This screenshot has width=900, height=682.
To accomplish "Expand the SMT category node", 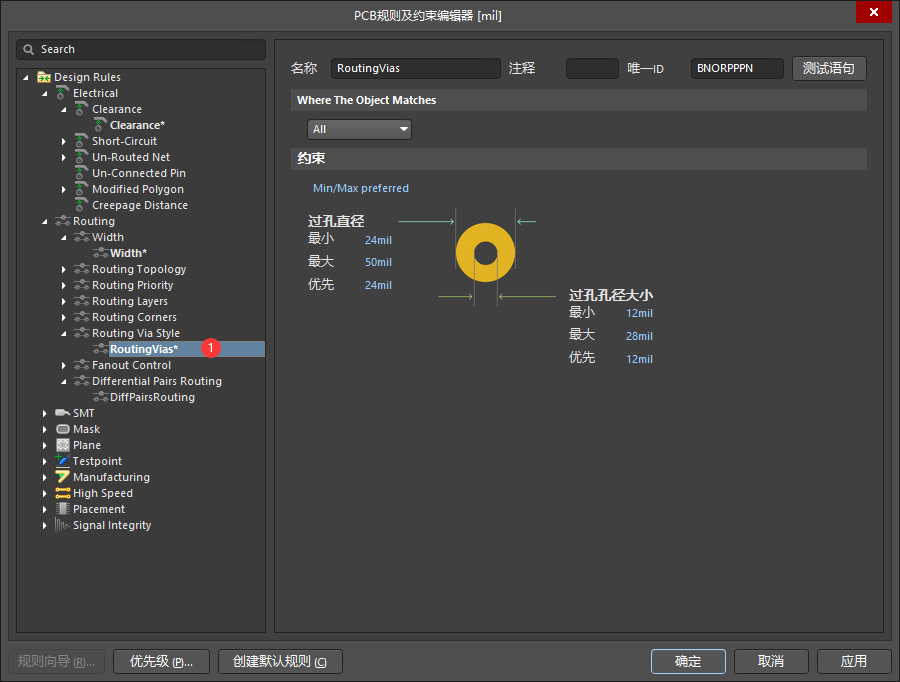I will pos(45,413).
